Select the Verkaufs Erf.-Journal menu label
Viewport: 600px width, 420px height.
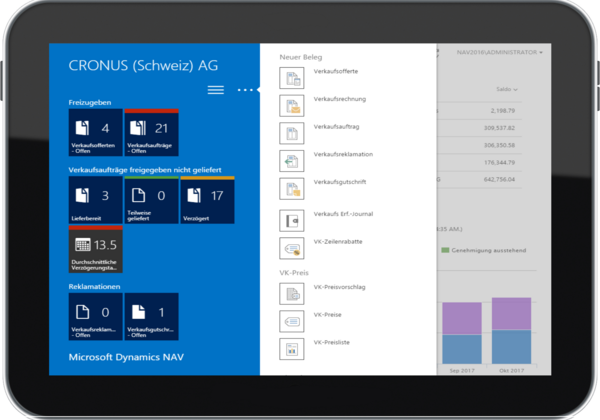343,214
